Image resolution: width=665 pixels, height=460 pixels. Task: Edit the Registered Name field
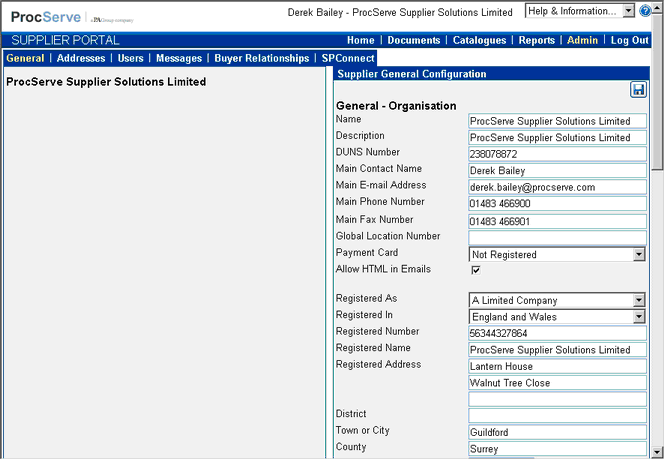click(x=557, y=350)
